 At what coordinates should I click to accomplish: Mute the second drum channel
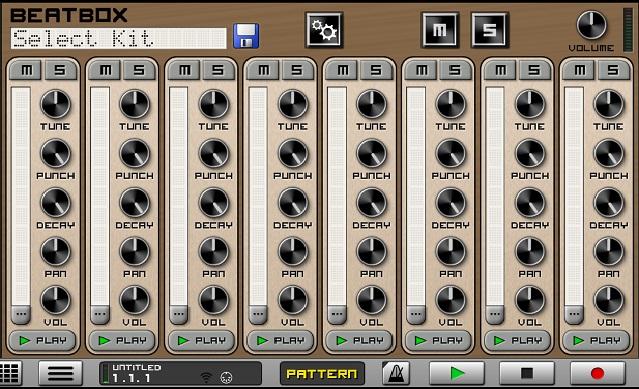coord(105,70)
